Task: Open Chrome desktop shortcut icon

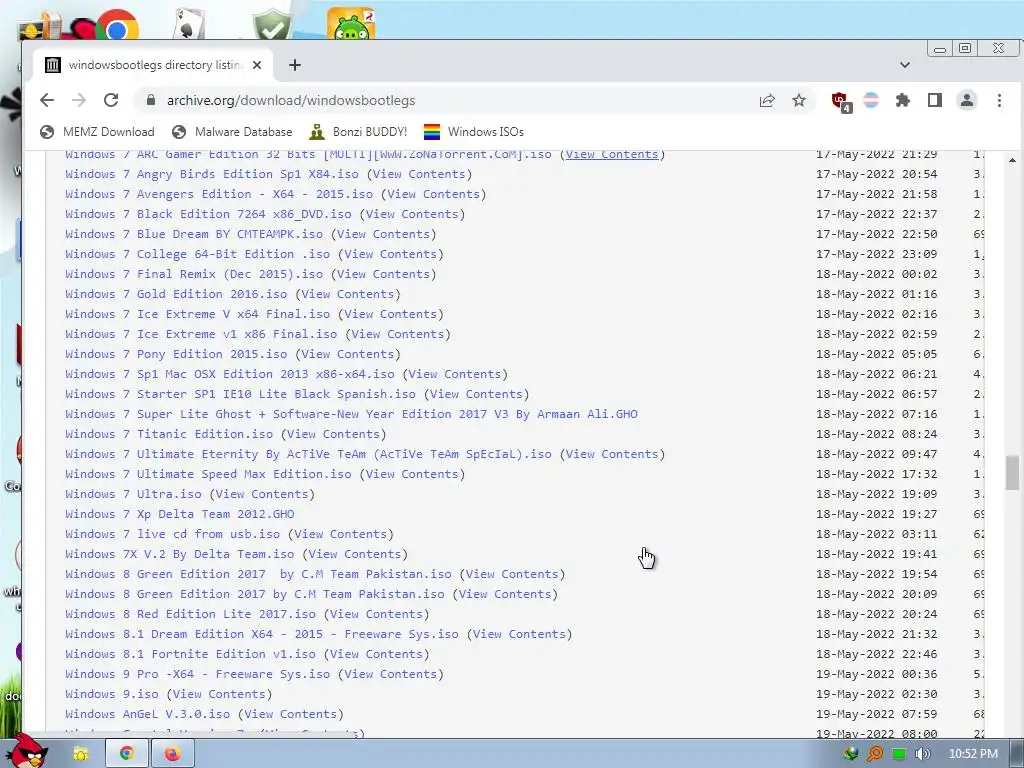Action: click(x=118, y=25)
